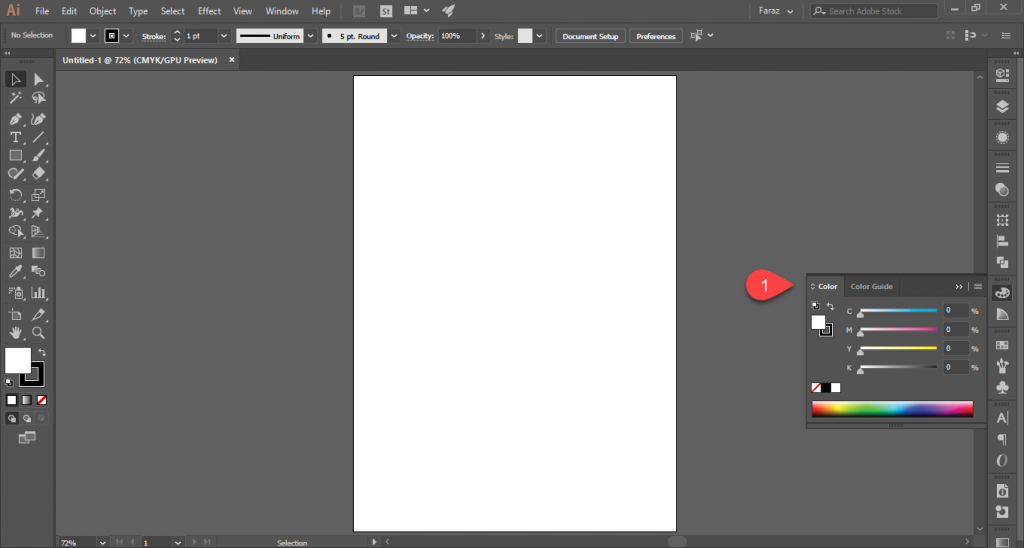
Task: Select the Curvature tool
Action: [39, 120]
